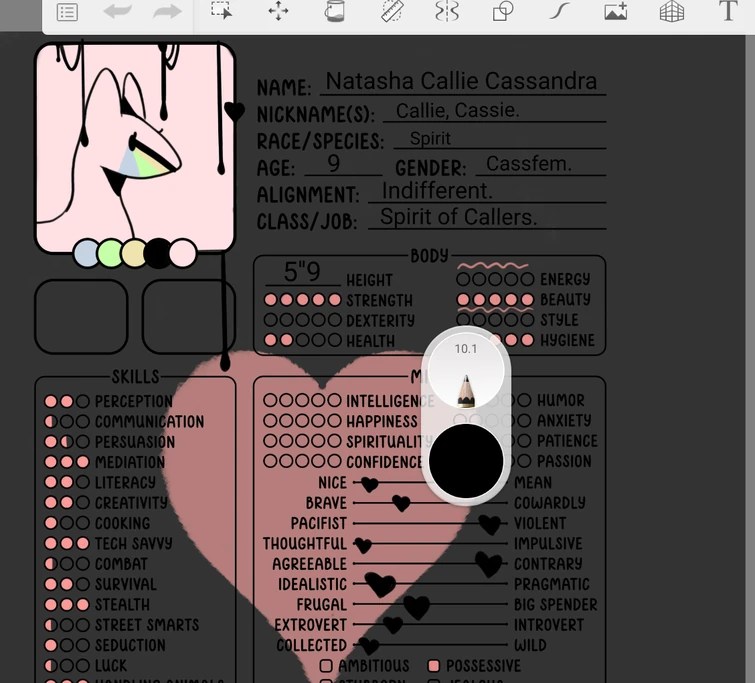
Task: Pick the pale yellow palette circle
Action: [x=133, y=253]
